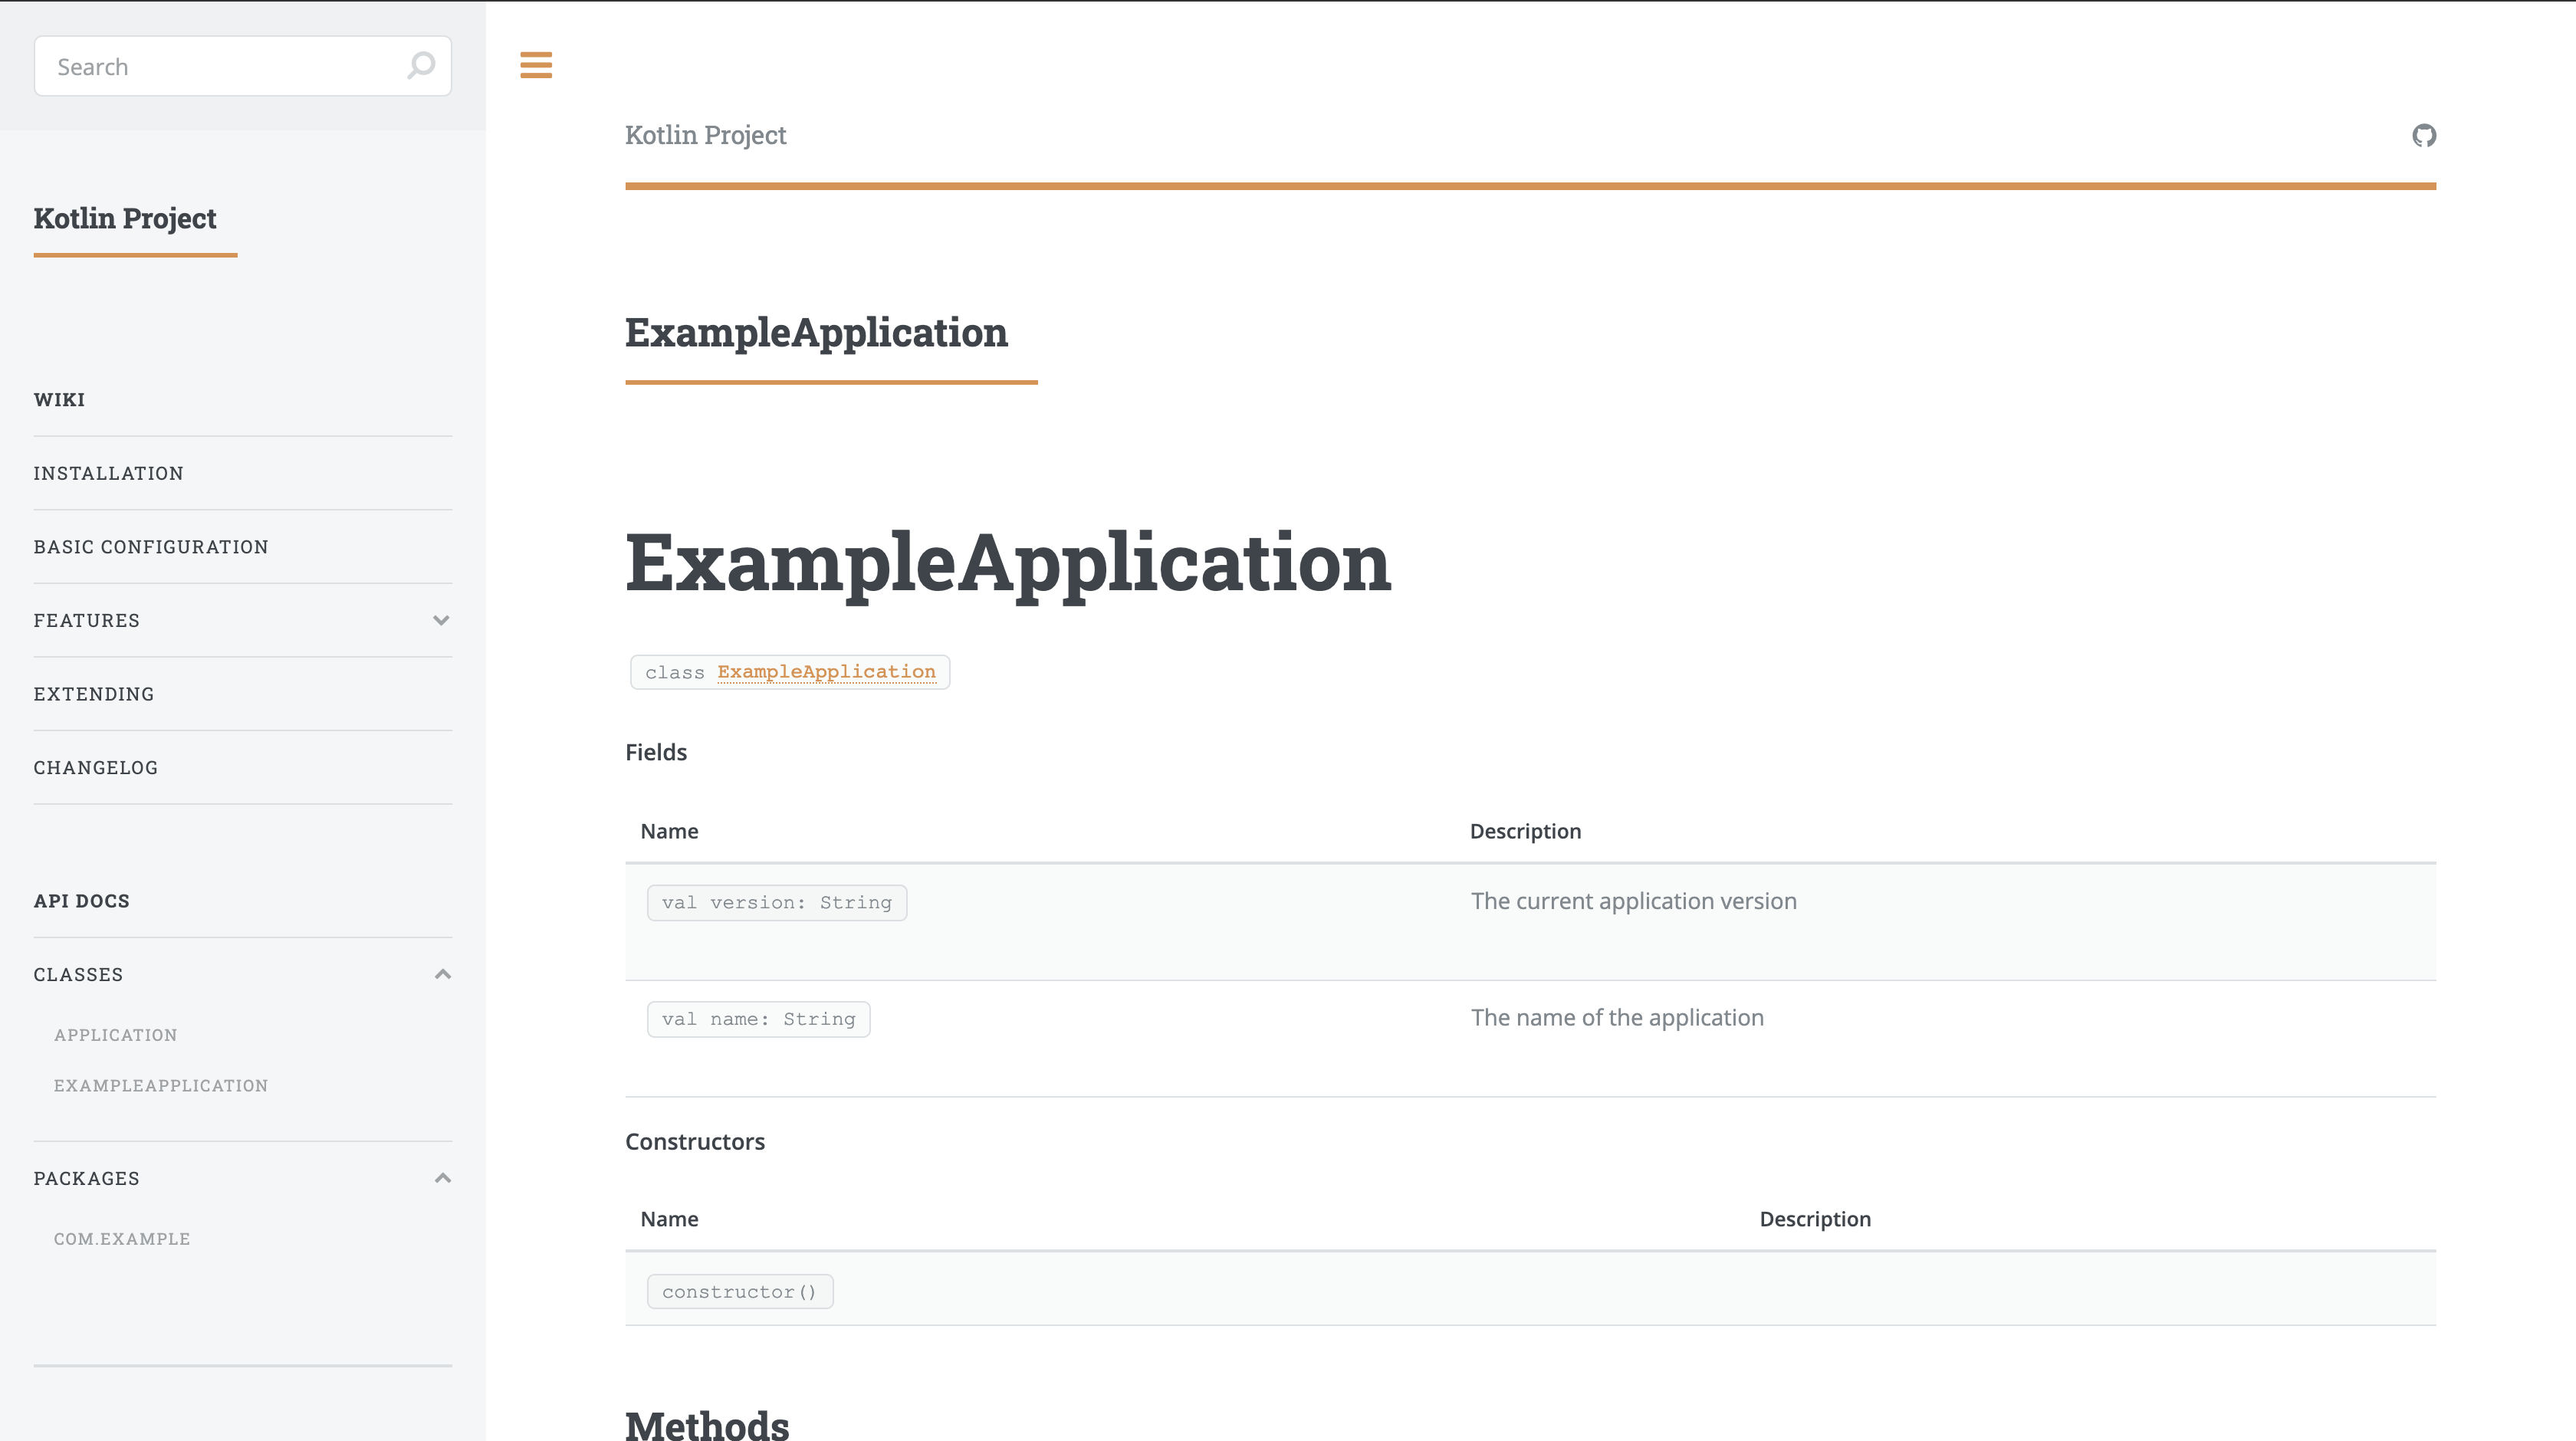Collapse the Packages section chevron
Image resolution: width=2576 pixels, height=1441 pixels.
[x=442, y=1178]
